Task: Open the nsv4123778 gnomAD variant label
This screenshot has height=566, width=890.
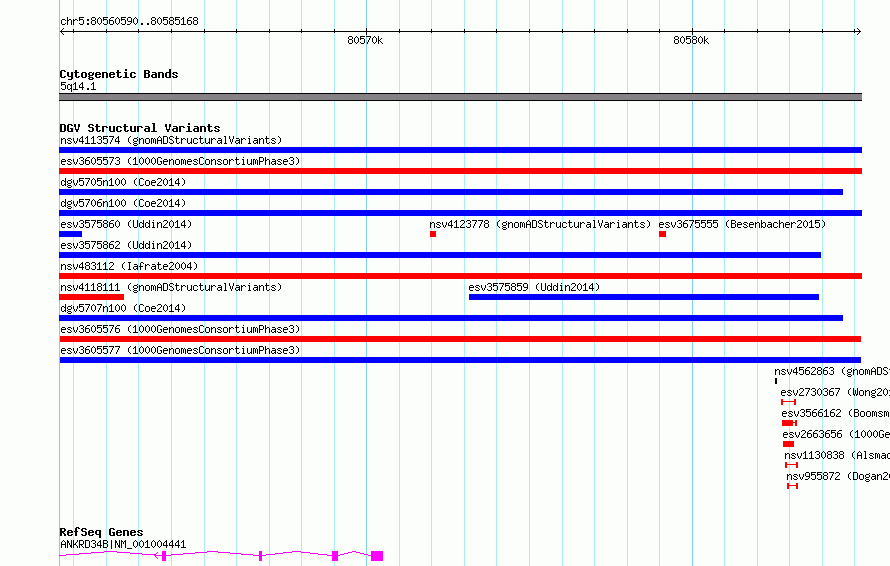Action: tap(540, 224)
